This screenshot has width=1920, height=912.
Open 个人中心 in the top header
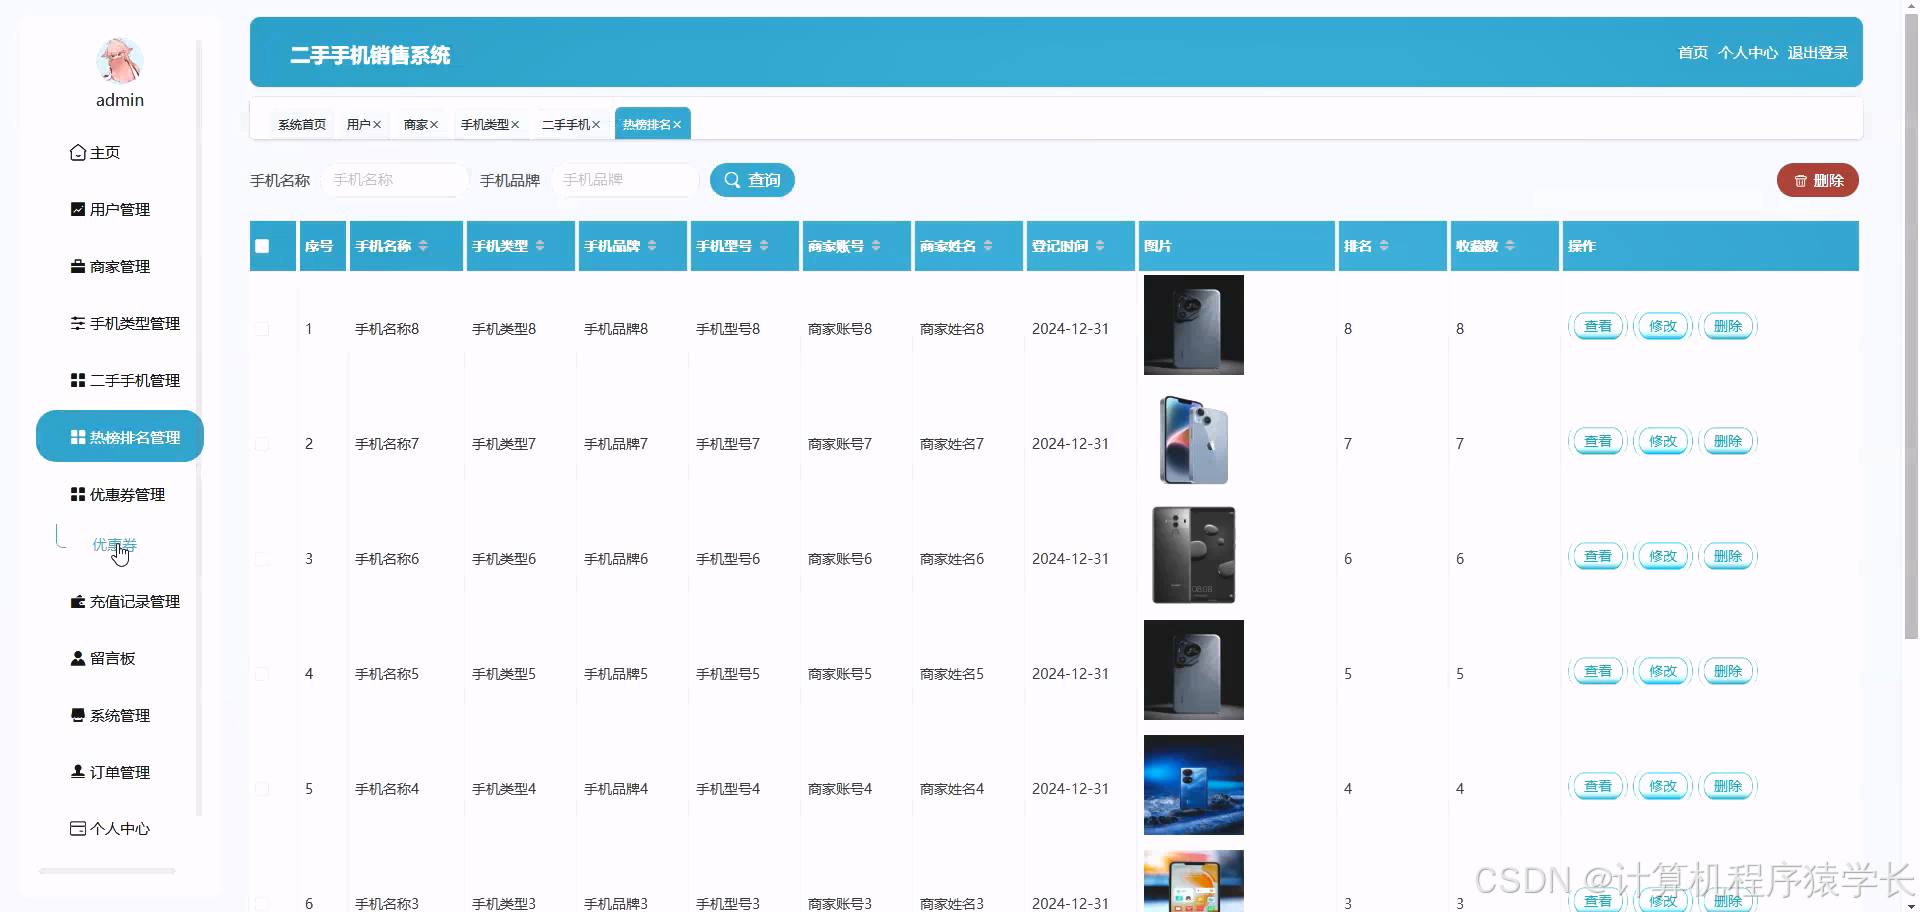click(x=1748, y=53)
